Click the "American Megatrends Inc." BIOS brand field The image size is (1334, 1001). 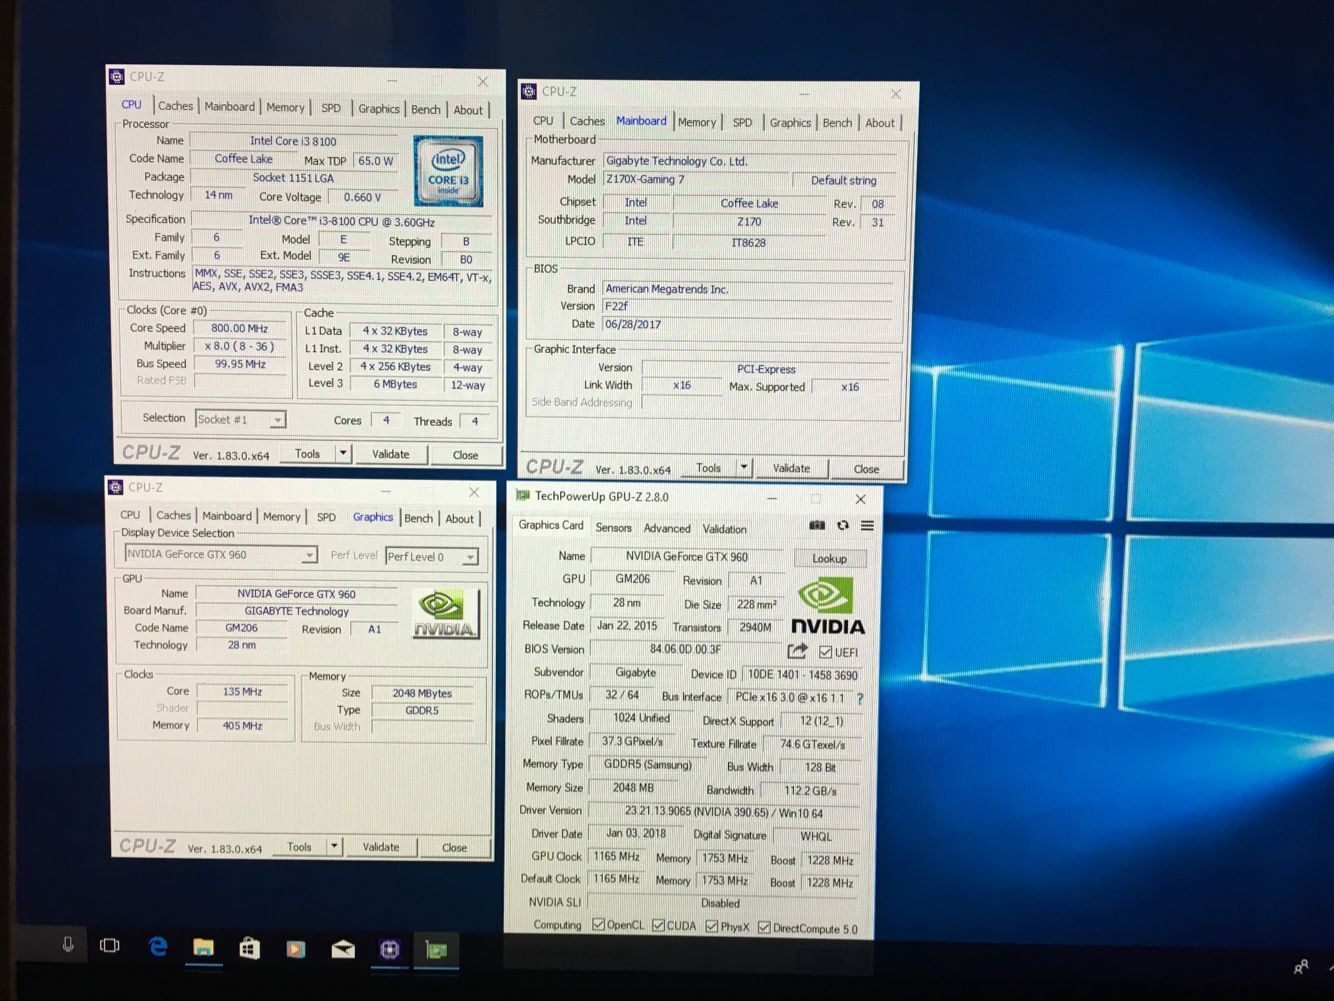coord(747,289)
